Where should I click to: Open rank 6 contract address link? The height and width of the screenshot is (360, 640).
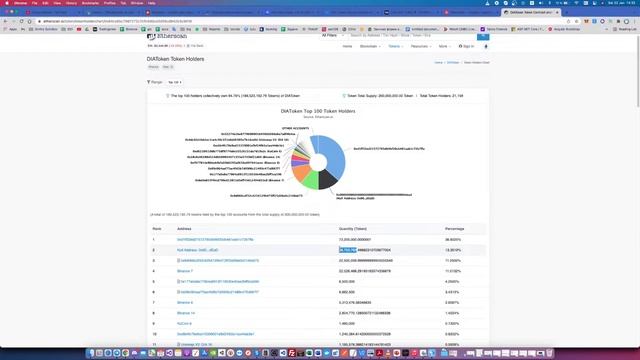(x=220, y=292)
